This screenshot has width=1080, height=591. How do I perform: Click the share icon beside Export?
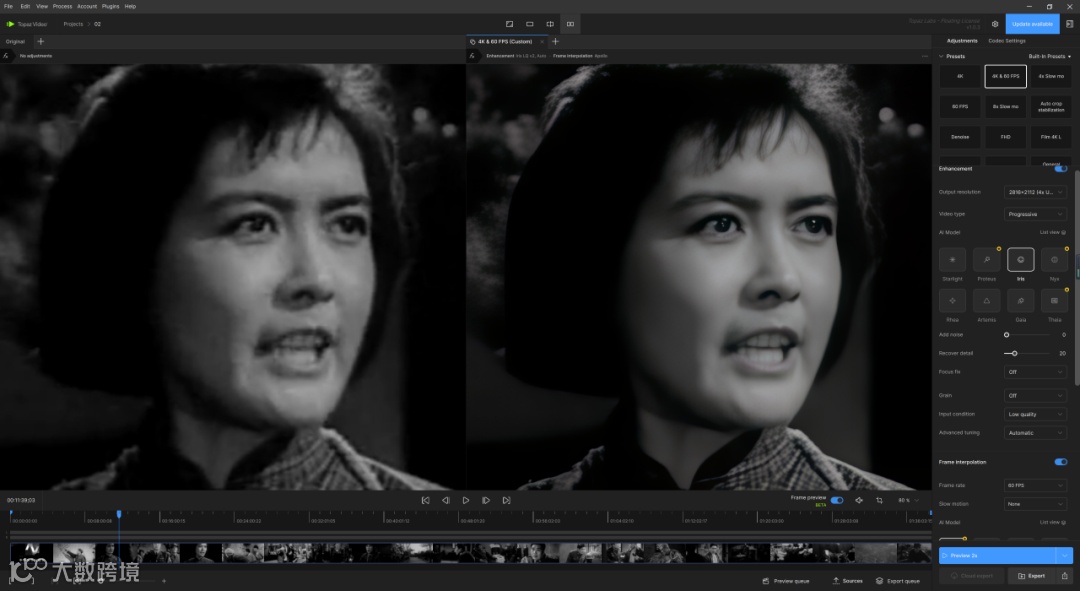1065,576
